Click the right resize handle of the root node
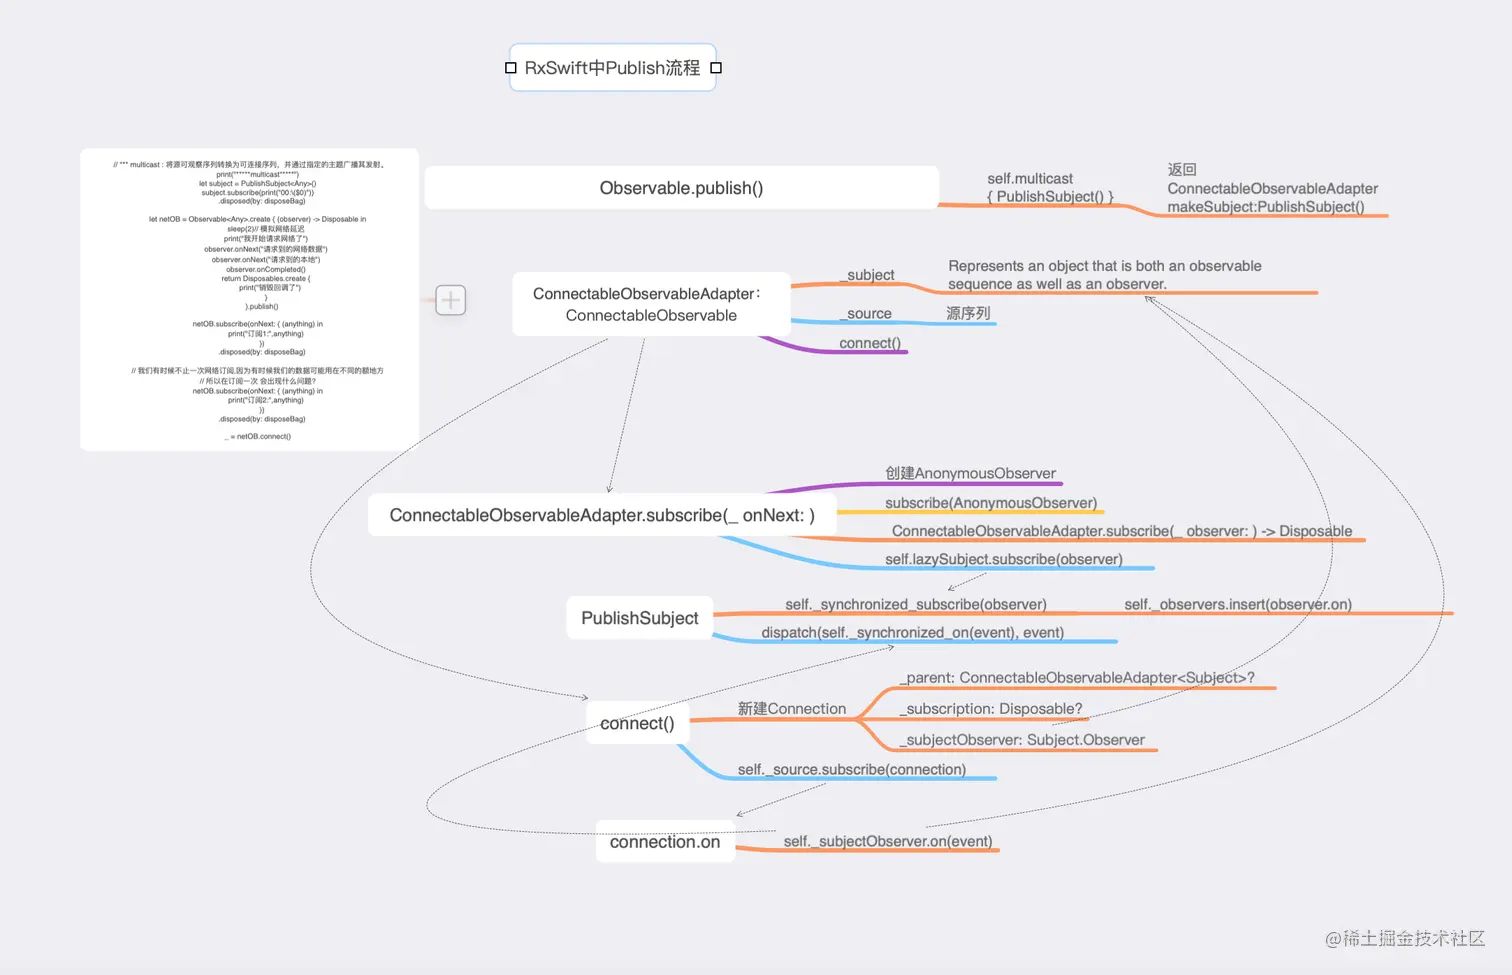This screenshot has height=975, width=1512. click(x=716, y=68)
